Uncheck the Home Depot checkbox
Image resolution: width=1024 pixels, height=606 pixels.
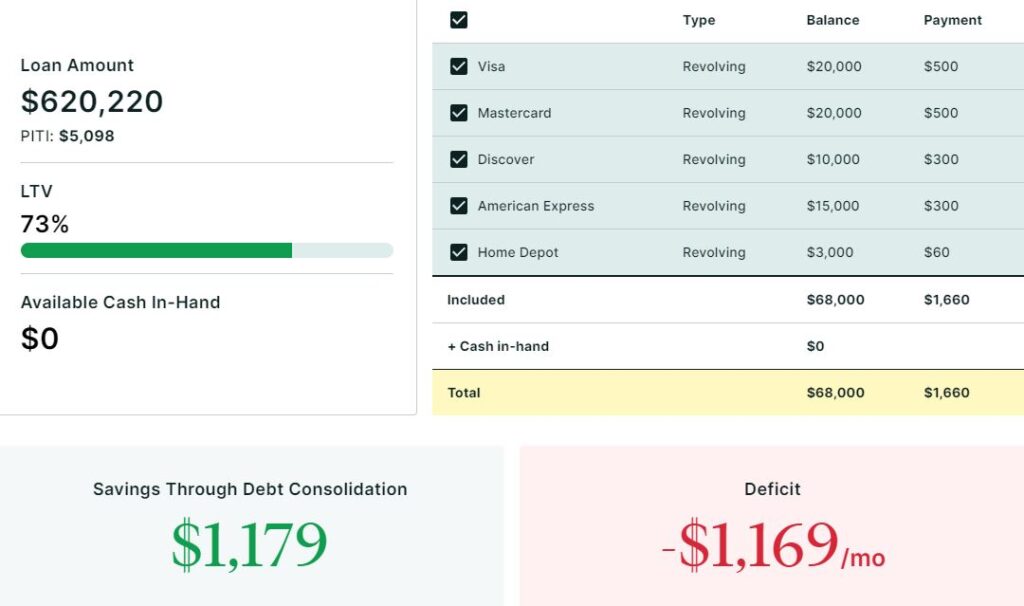pyautogui.click(x=459, y=253)
